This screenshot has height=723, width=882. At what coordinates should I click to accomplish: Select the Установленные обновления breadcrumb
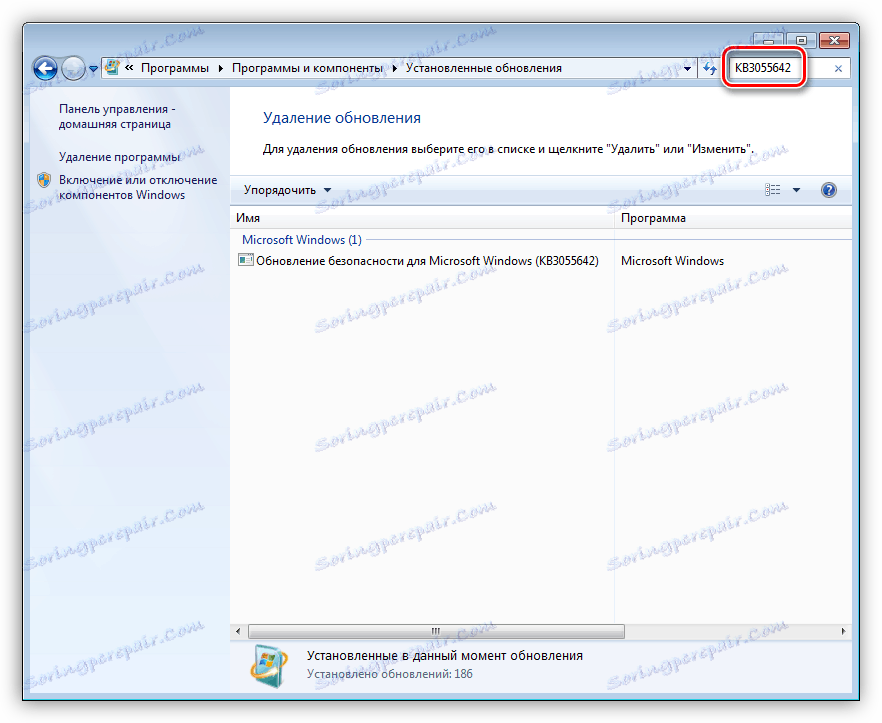pyautogui.click(x=484, y=68)
